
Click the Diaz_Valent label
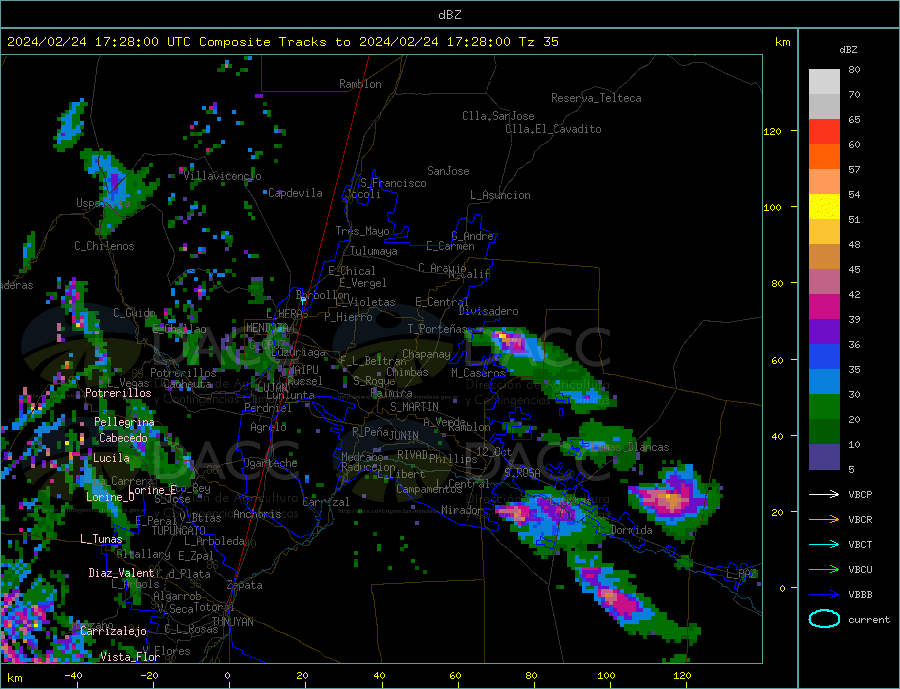(121, 573)
